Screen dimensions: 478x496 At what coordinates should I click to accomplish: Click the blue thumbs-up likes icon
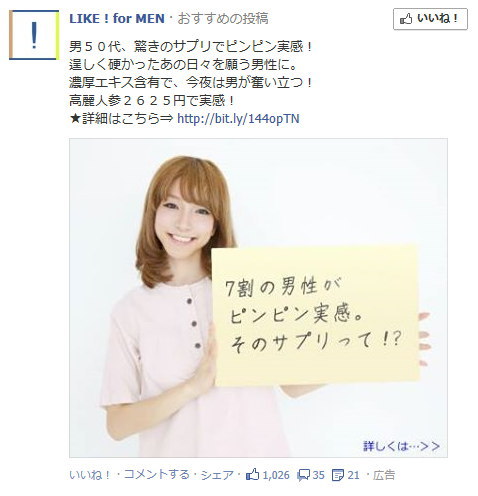252,474
